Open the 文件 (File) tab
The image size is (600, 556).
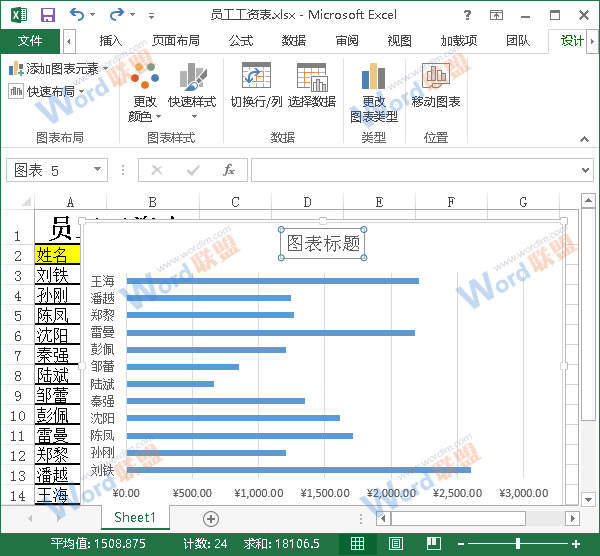coord(30,41)
